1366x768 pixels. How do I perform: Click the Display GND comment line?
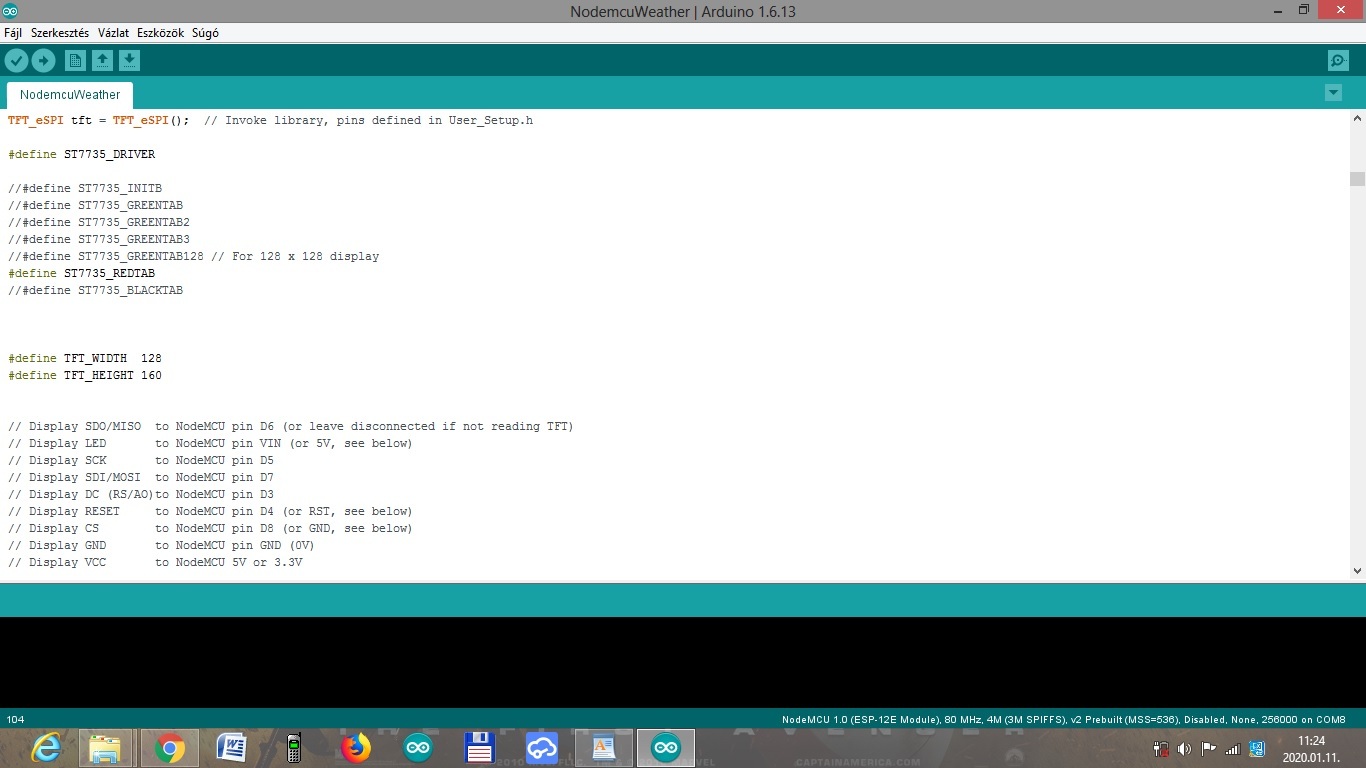tap(161, 545)
